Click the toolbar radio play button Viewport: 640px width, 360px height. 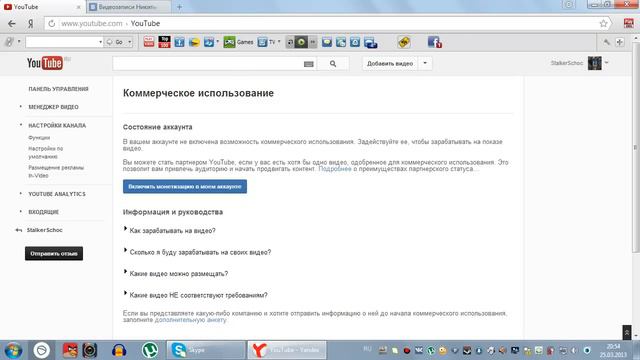tap(301, 42)
